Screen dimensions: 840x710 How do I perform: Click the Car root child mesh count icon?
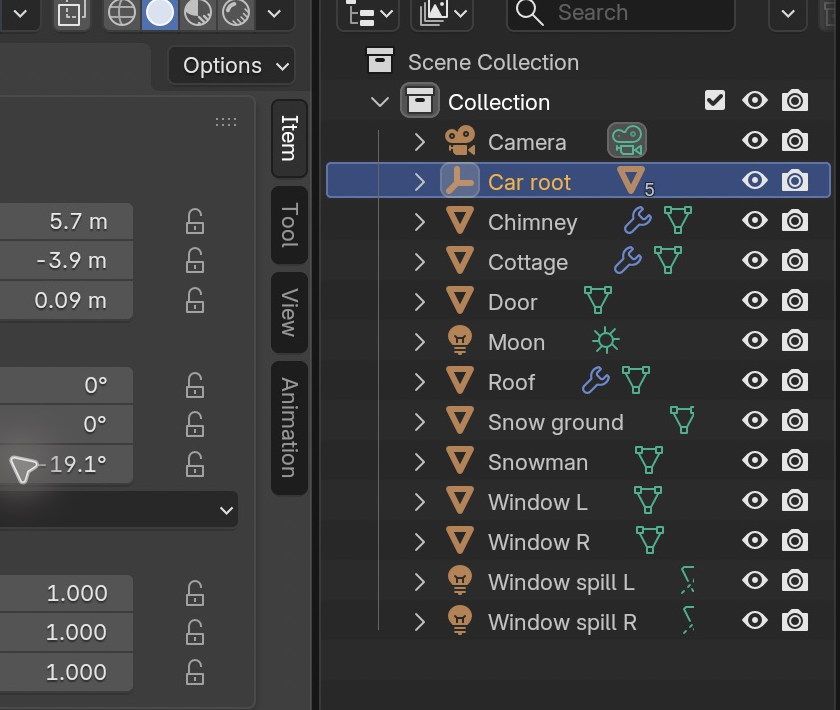(635, 181)
